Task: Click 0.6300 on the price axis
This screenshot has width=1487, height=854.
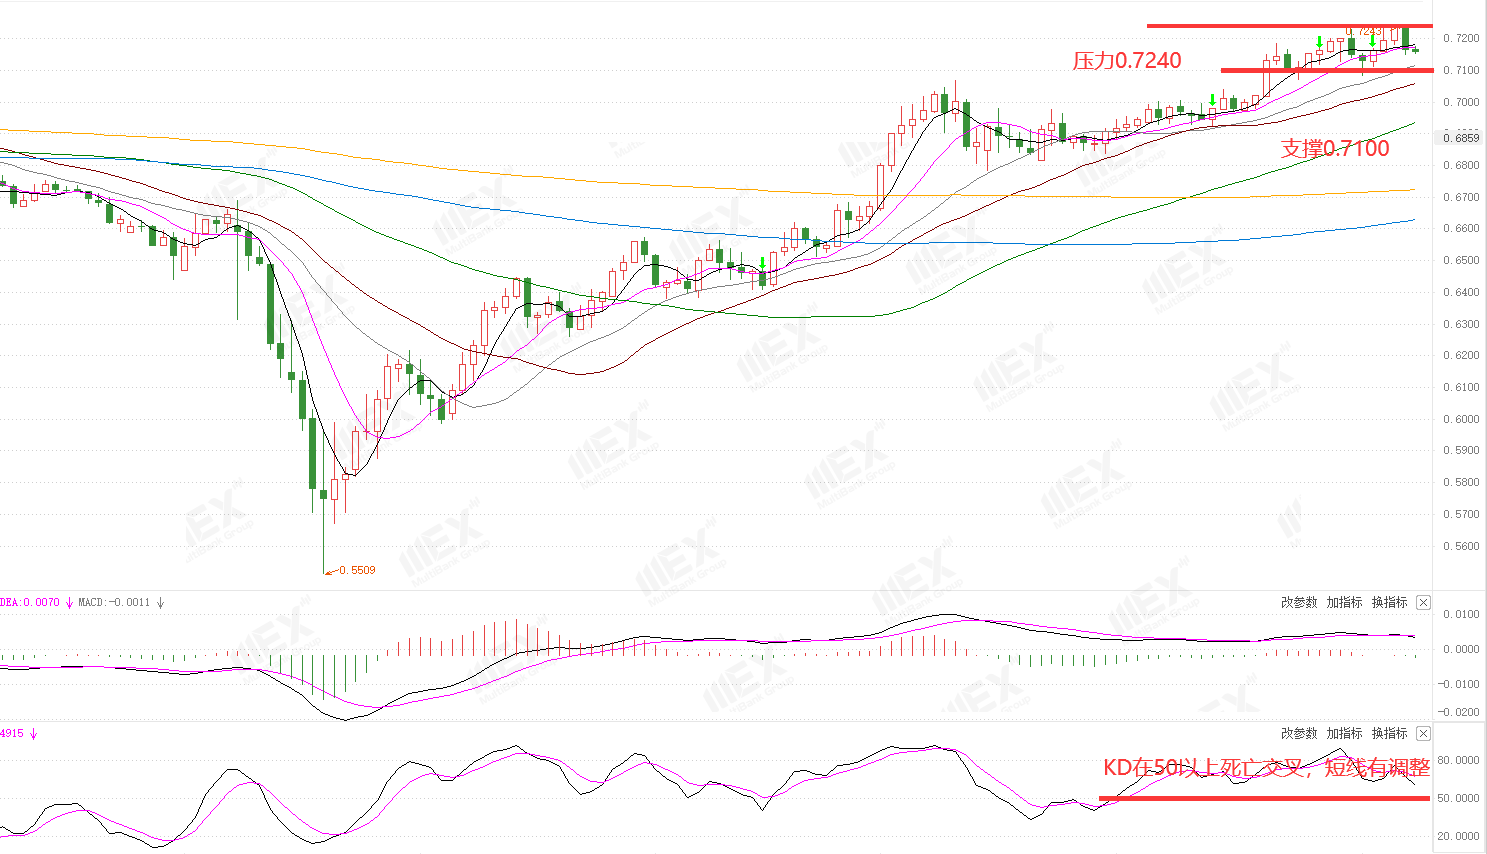Action: pyautogui.click(x=1462, y=324)
